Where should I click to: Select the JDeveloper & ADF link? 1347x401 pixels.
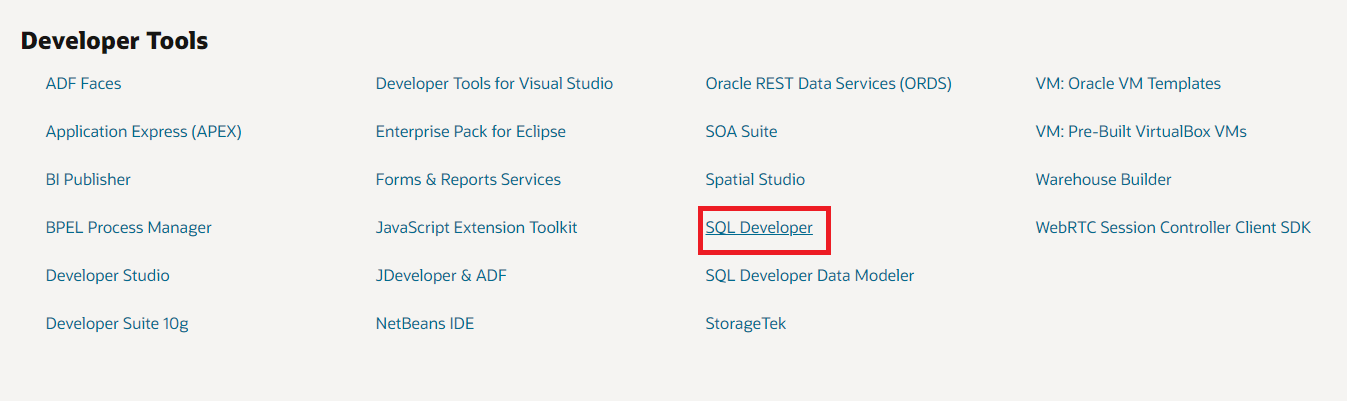pyautogui.click(x=441, y=276)
